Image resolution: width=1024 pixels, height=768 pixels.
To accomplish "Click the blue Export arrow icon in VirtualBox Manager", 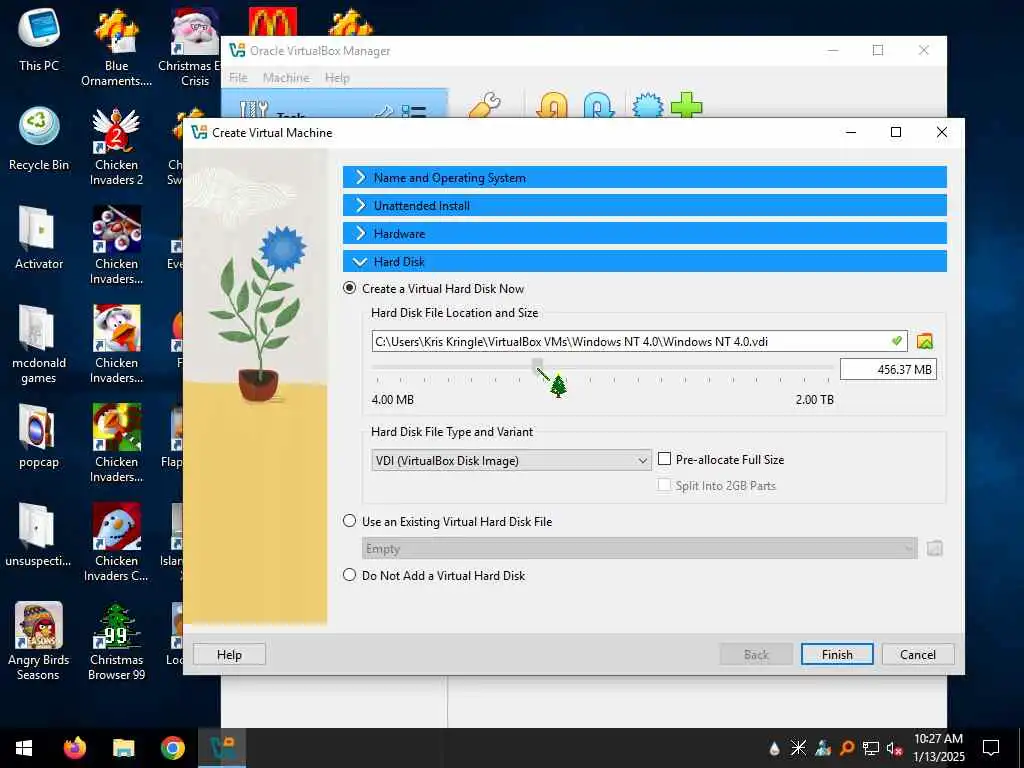I will [x=599, y=105].
